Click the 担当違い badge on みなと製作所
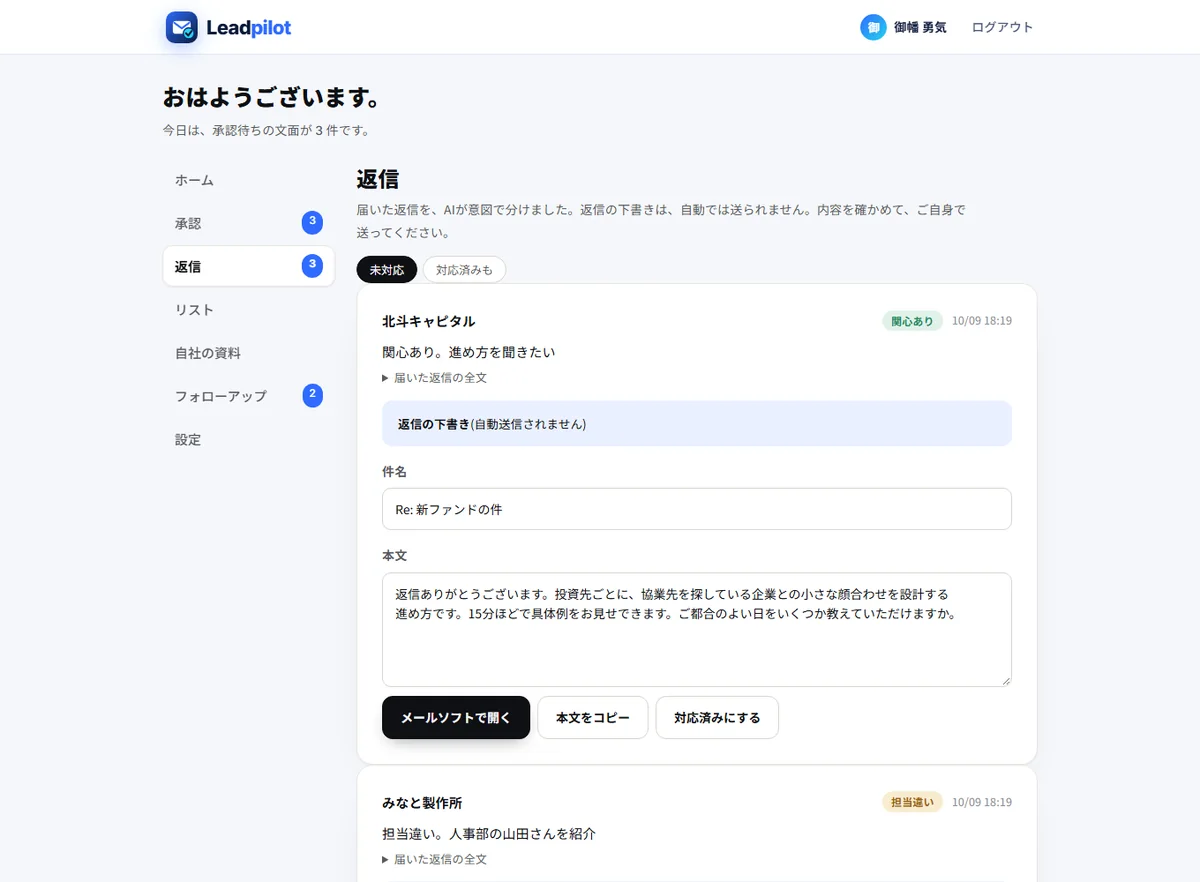1200x882 pixels. 912,802
